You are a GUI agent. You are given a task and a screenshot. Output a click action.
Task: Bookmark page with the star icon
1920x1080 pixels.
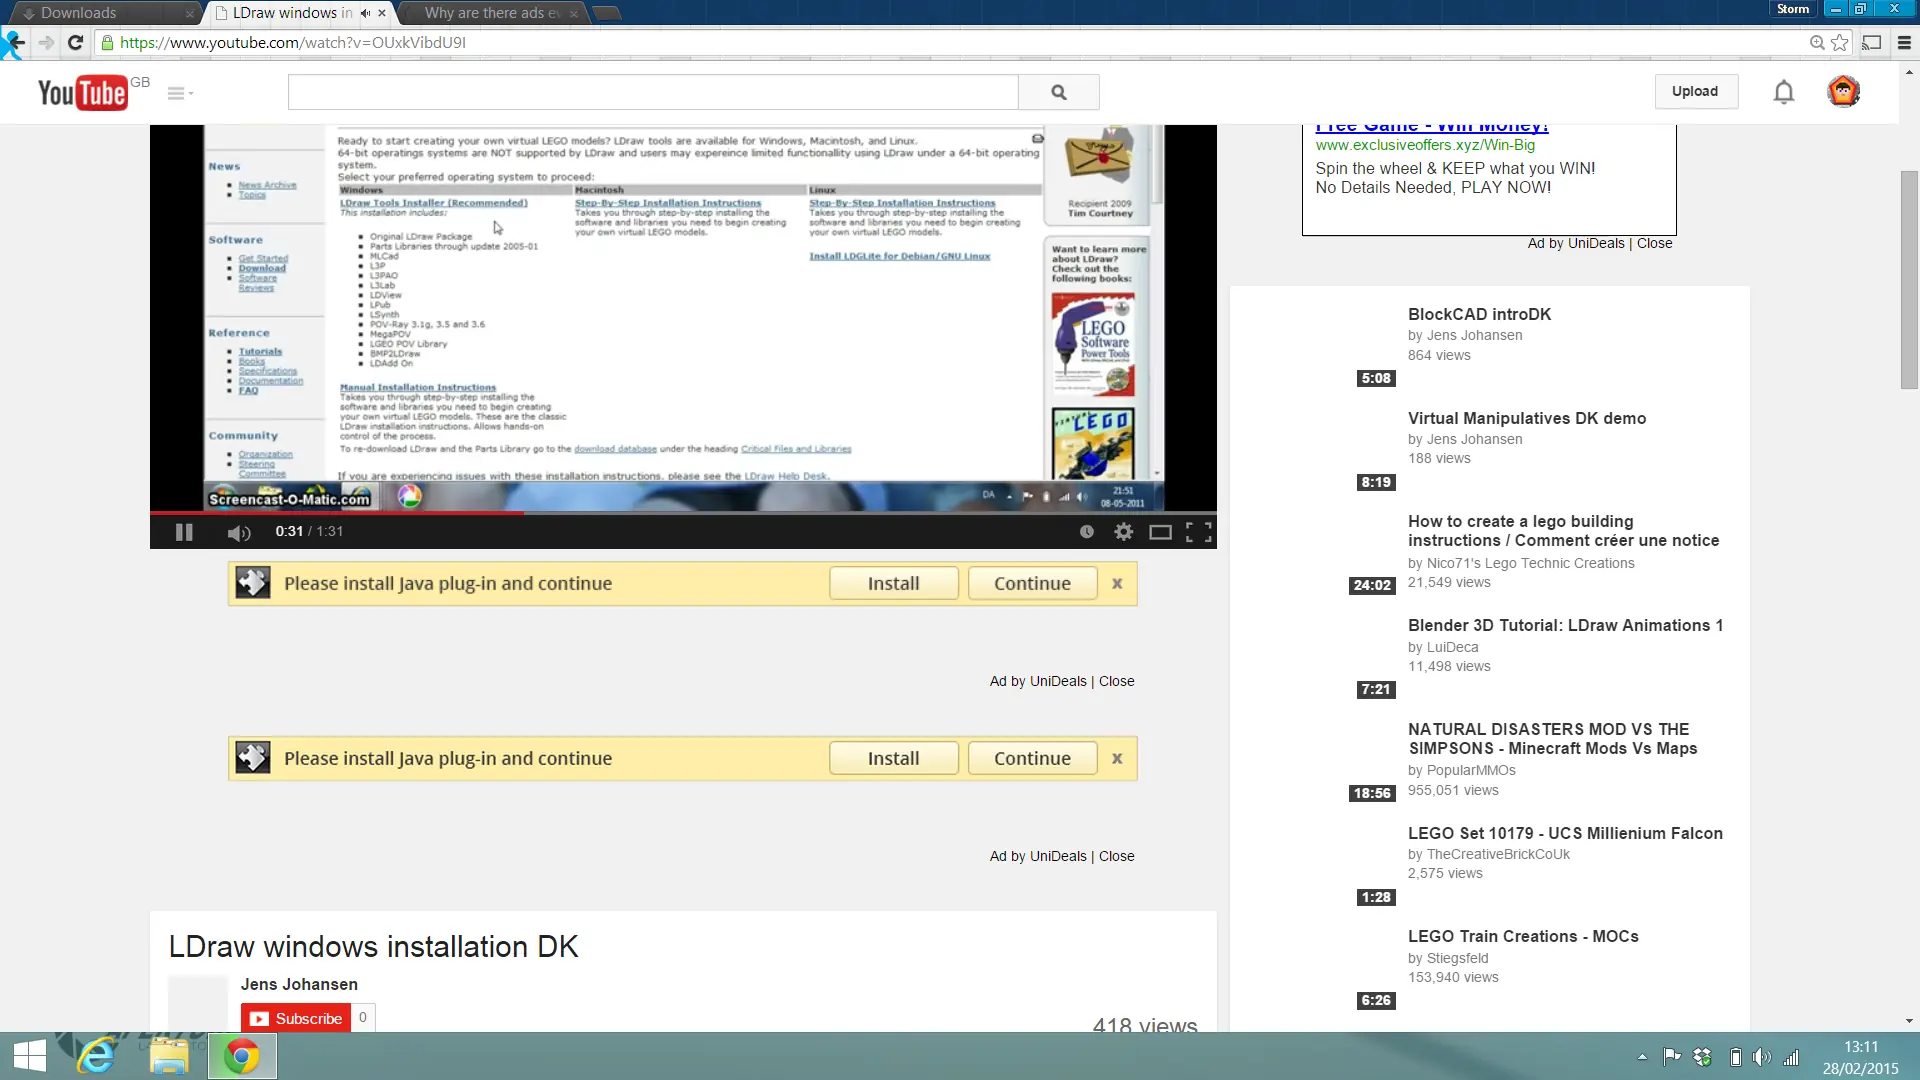coord(1839,43)
